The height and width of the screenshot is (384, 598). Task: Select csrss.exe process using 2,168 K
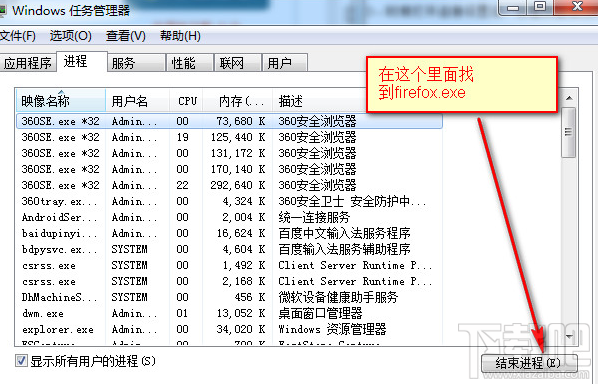tap(229, 281)
